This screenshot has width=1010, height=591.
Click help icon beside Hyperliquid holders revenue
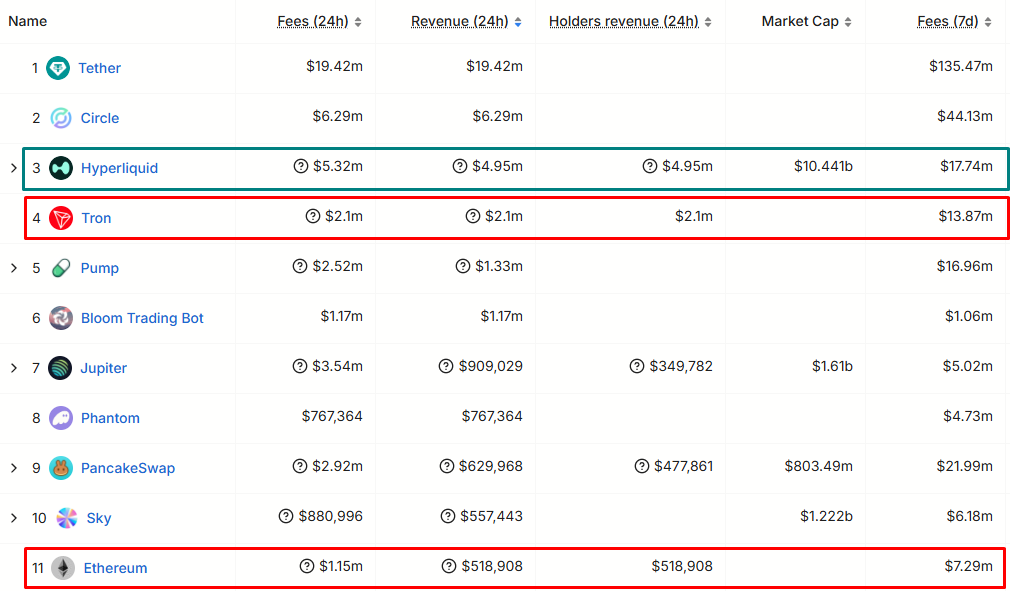[650, 167]
